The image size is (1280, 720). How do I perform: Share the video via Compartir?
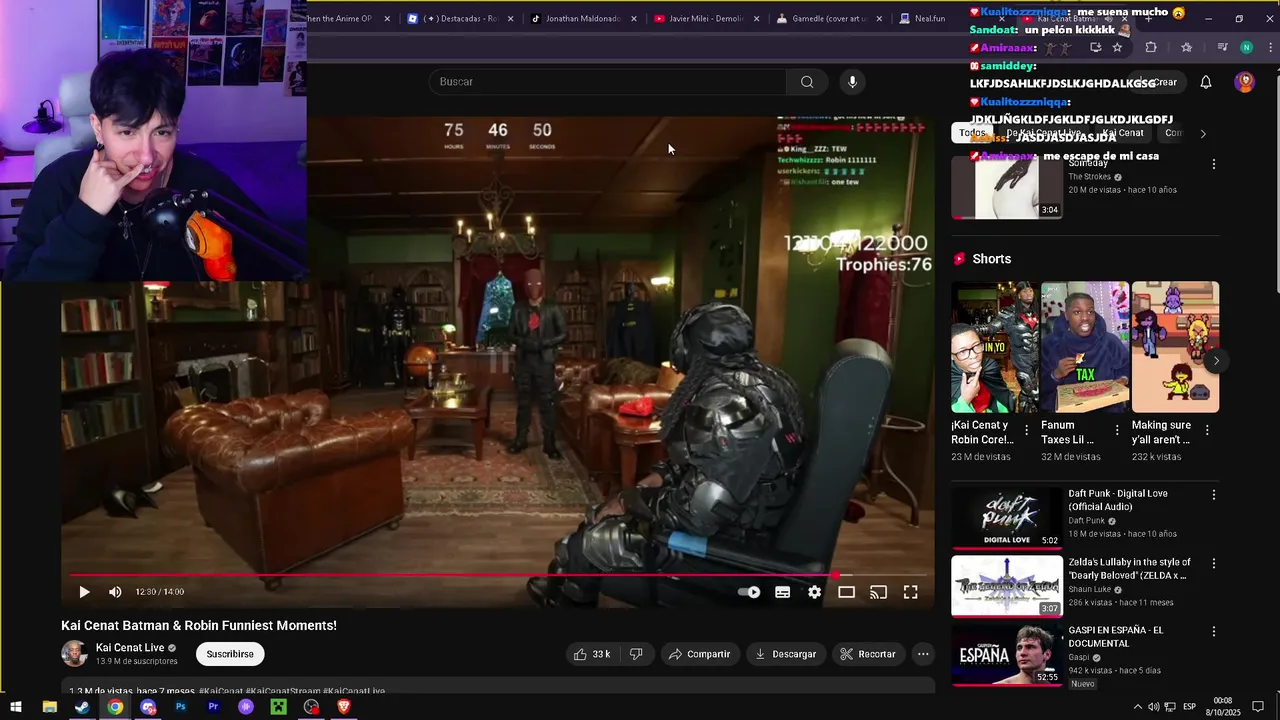click(x=699, y=654)
